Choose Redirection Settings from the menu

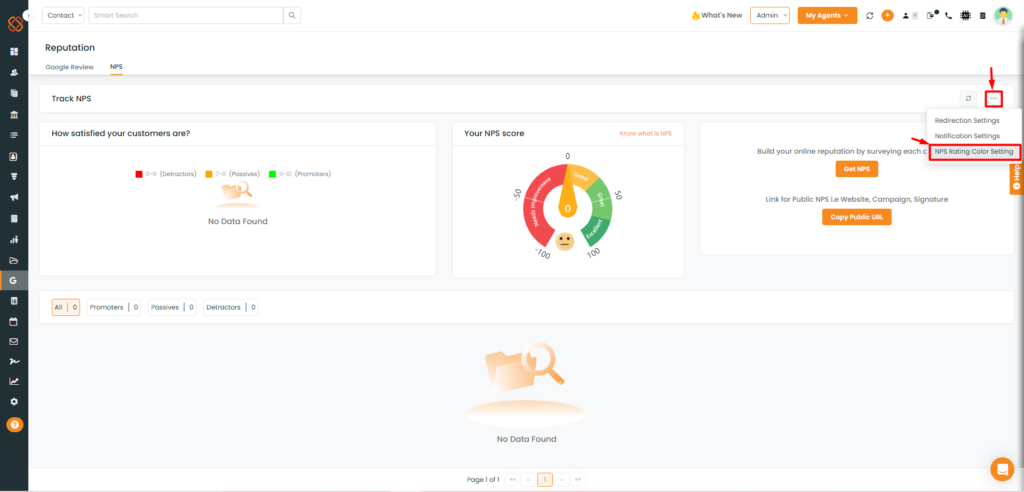point(967,120)
